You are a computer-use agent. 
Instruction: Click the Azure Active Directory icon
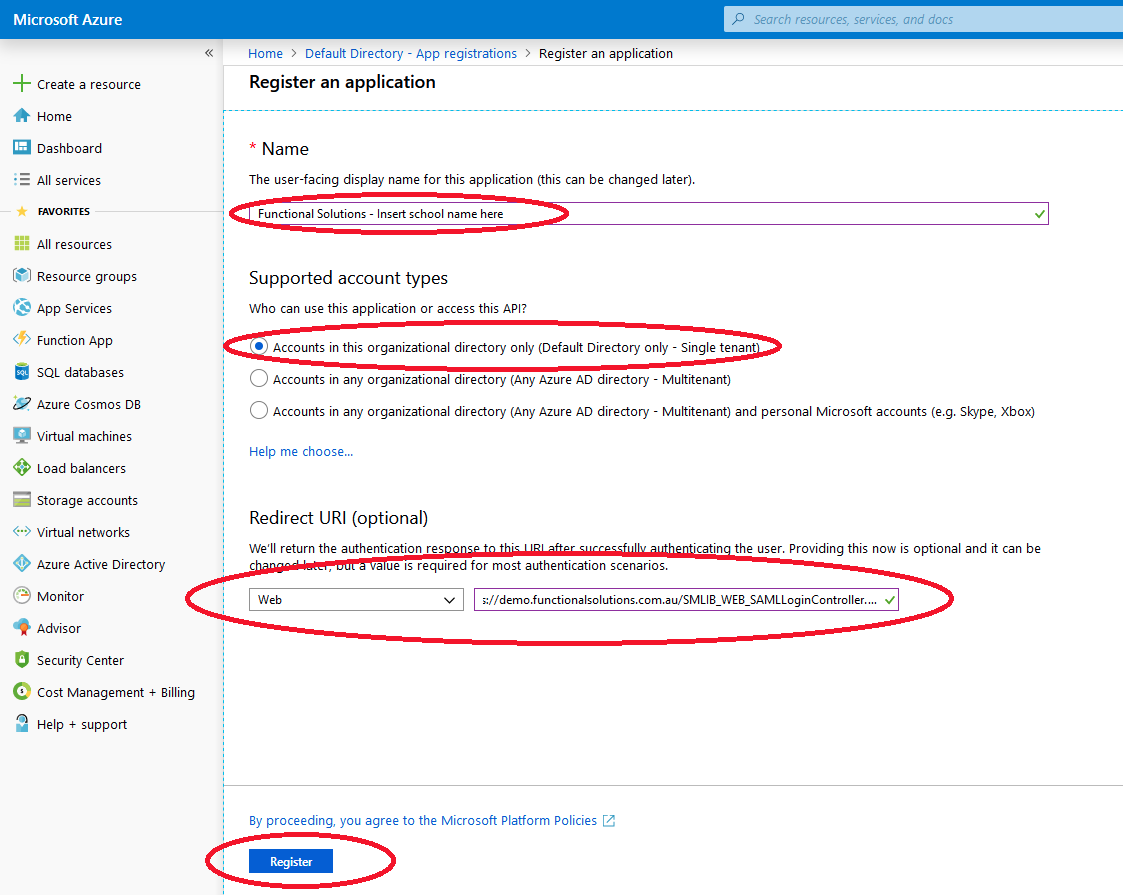click(x=22, y=563)
